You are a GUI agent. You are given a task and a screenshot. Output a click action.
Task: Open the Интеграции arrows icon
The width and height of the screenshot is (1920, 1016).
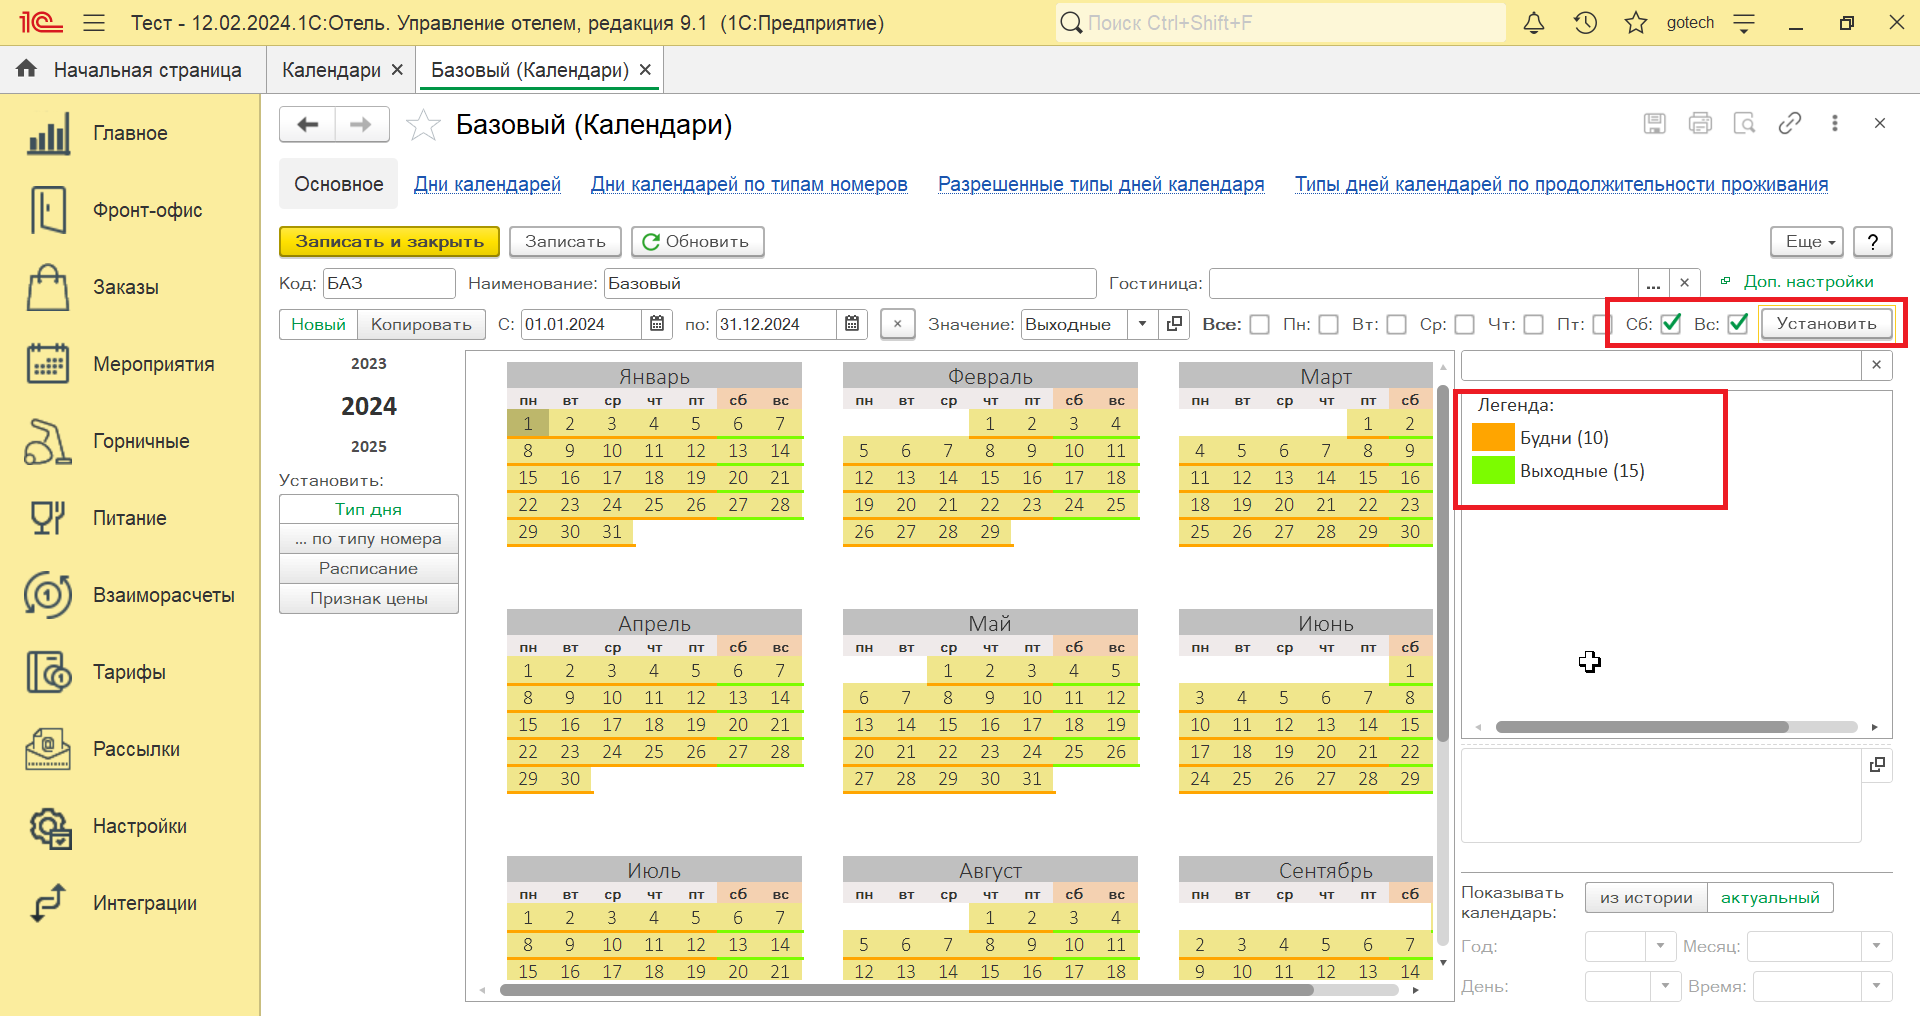[x=48, y=903]
